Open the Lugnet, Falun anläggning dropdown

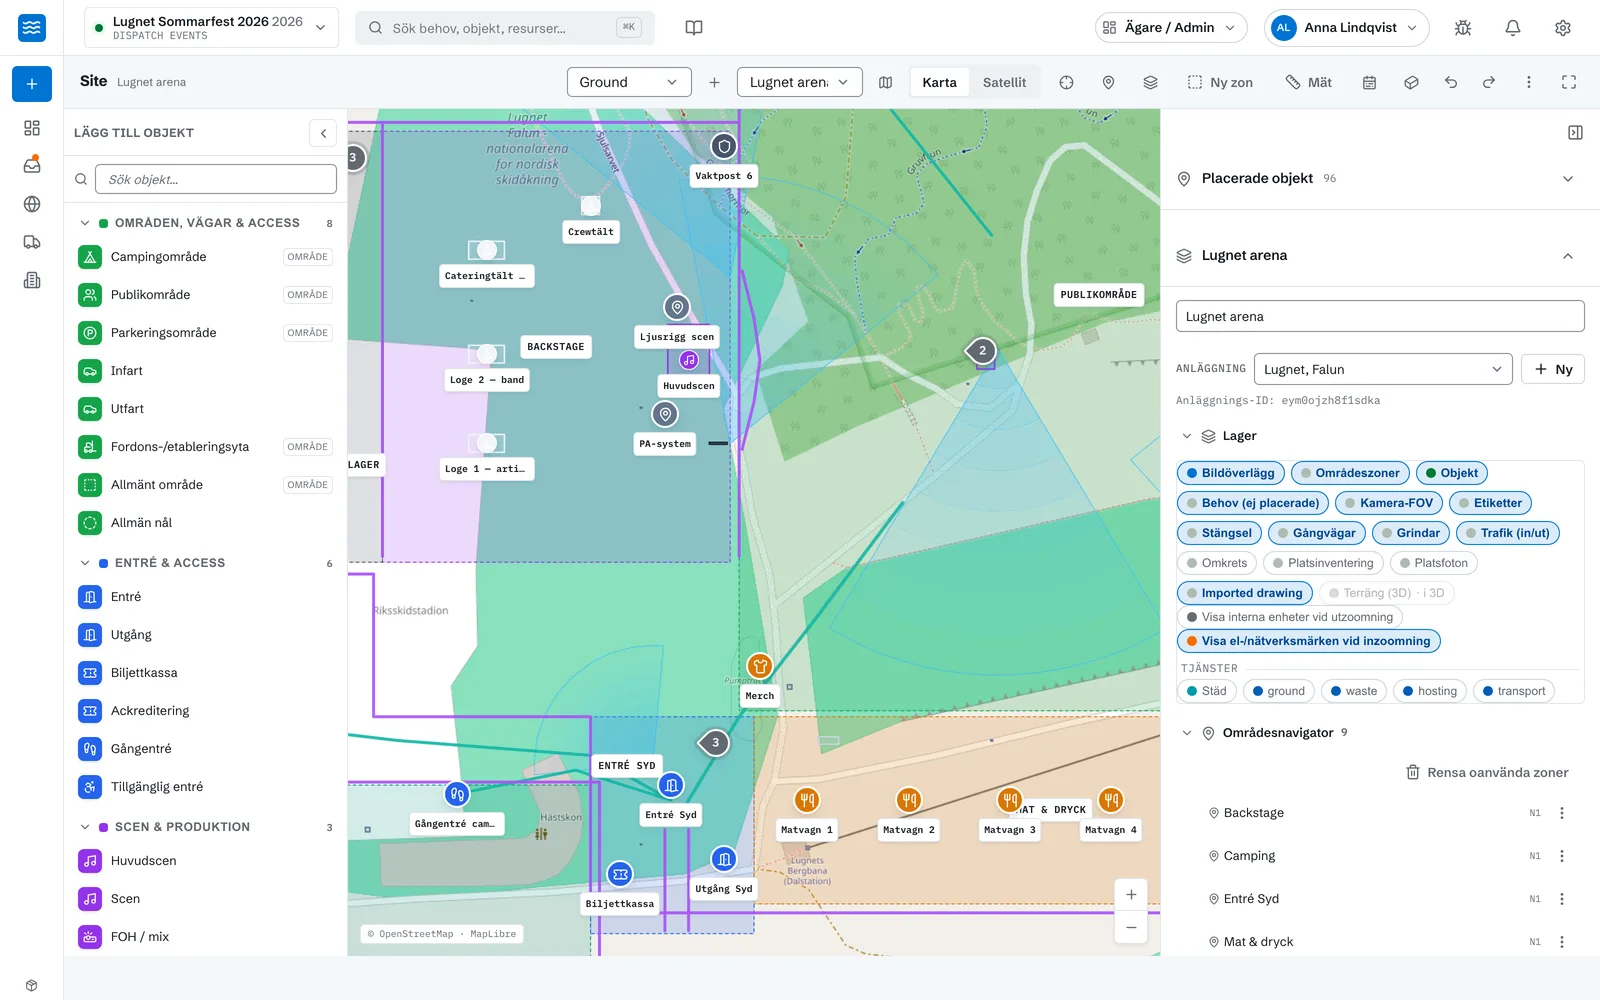pos(1383,369)
